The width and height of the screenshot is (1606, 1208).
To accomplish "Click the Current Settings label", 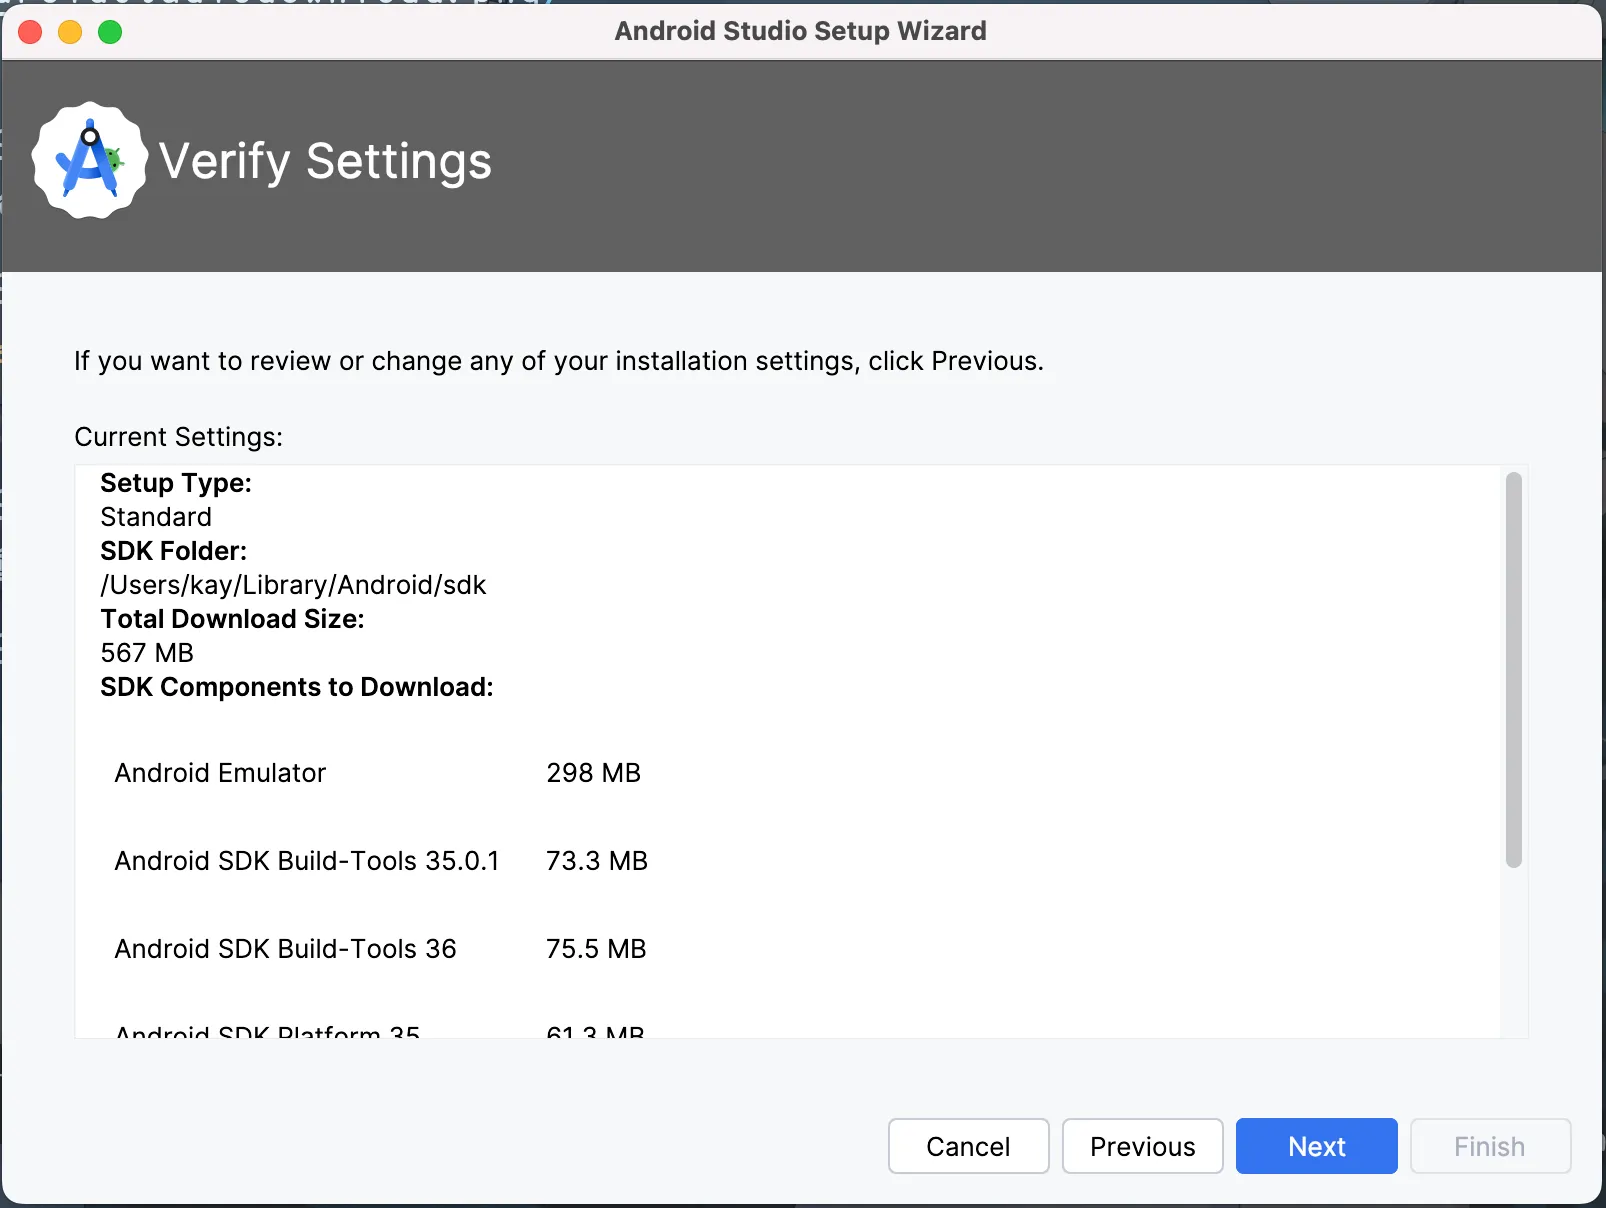I will point(178,437).
